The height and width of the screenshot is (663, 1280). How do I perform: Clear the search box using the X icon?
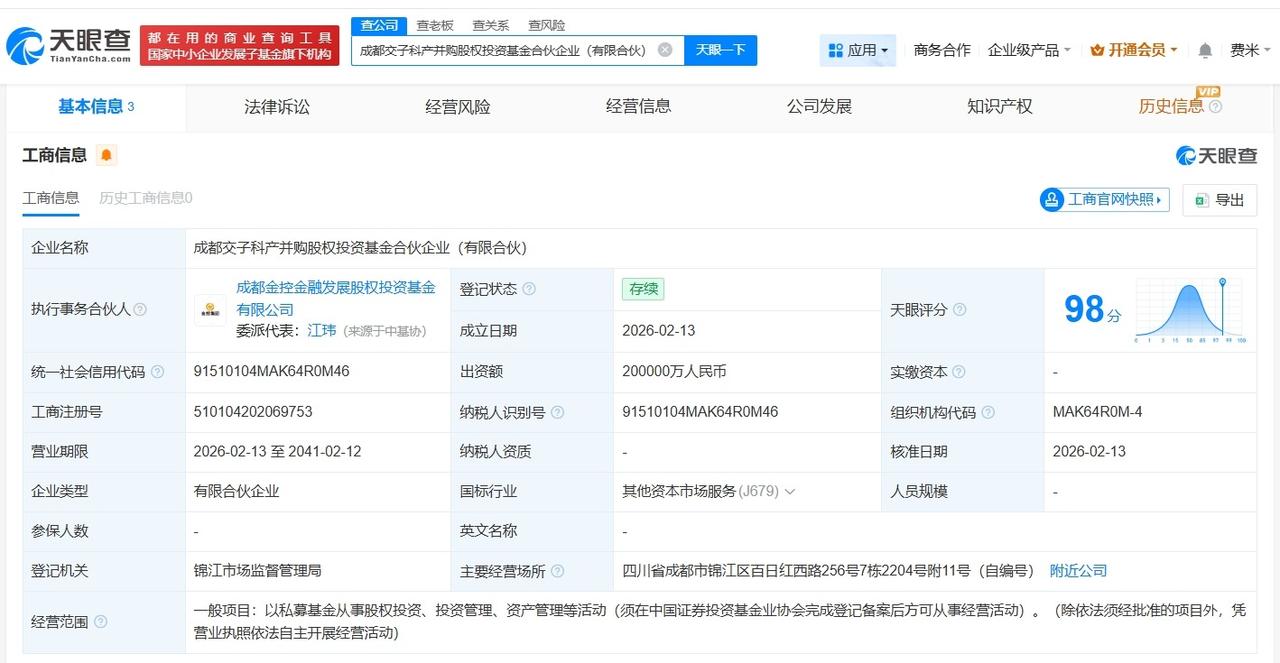point(663,49)
